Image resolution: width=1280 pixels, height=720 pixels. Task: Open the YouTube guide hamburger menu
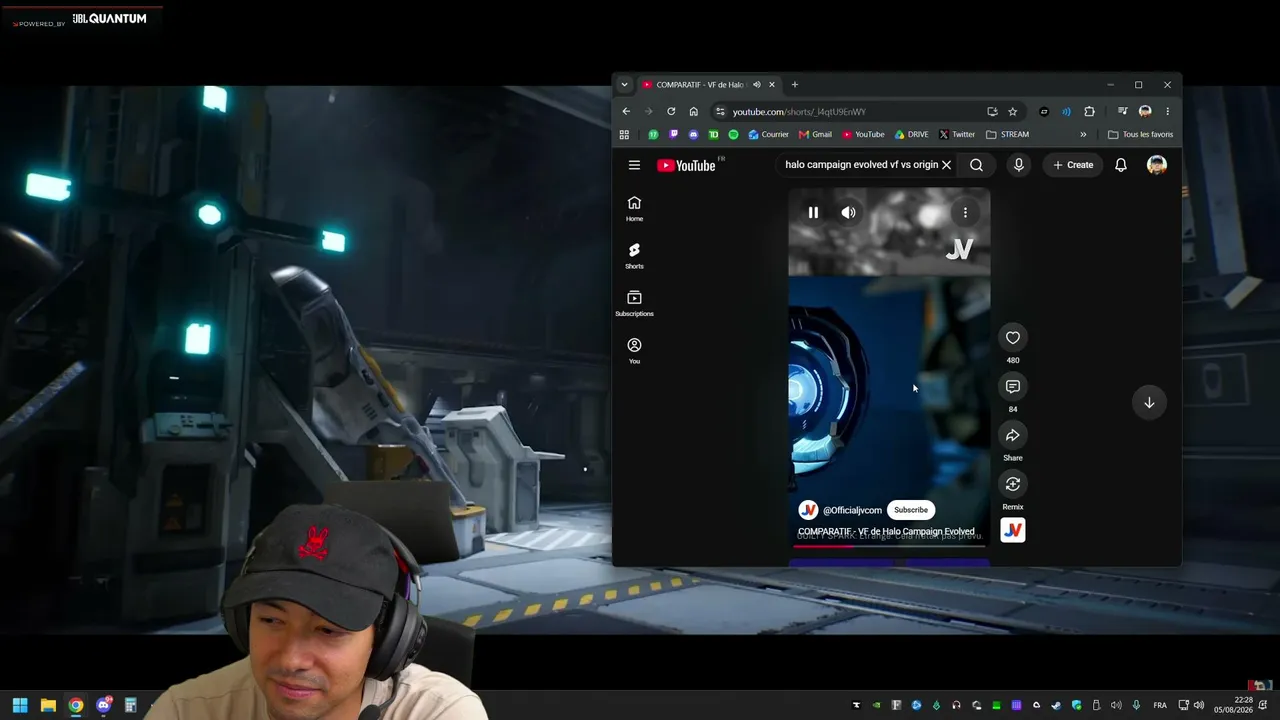click(x=634, y=165)
